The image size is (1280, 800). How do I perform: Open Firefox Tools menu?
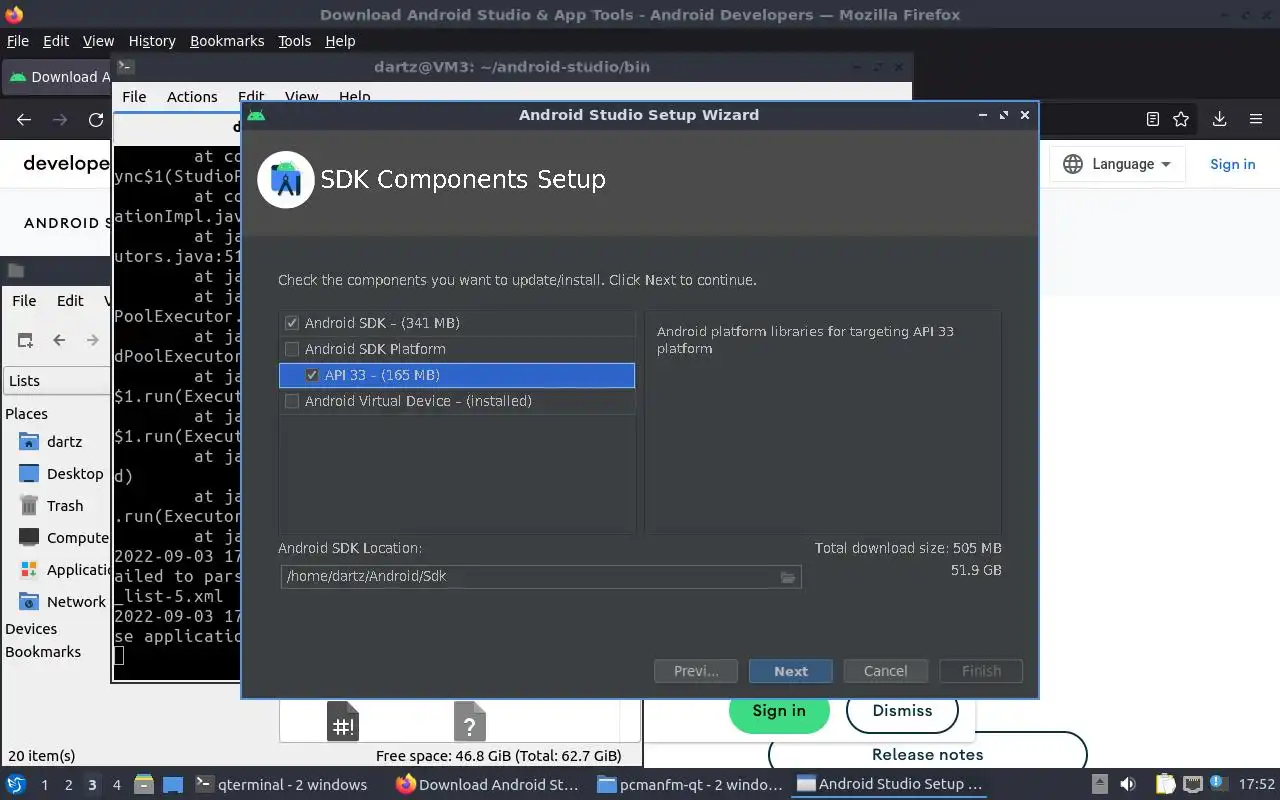295,41
